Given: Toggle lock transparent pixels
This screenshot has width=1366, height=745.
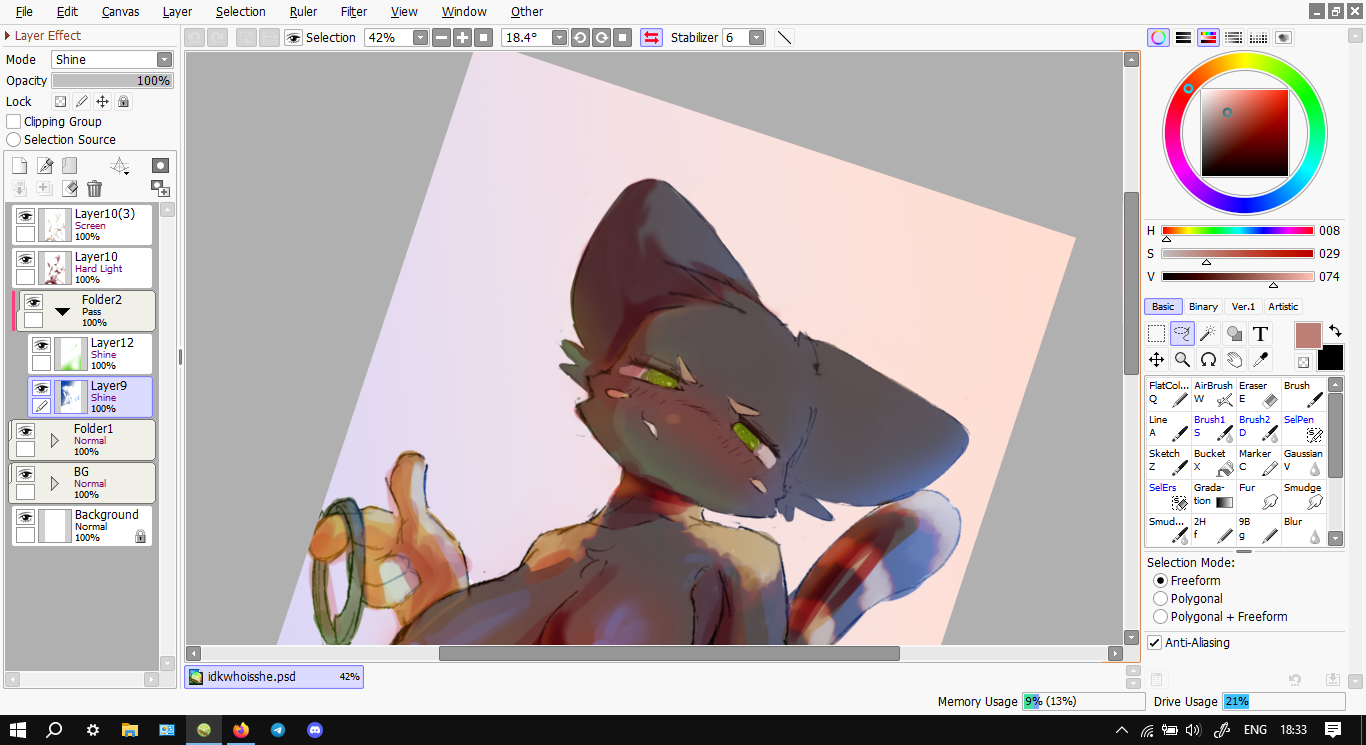Looking at the screenshot, I should 60,101.
